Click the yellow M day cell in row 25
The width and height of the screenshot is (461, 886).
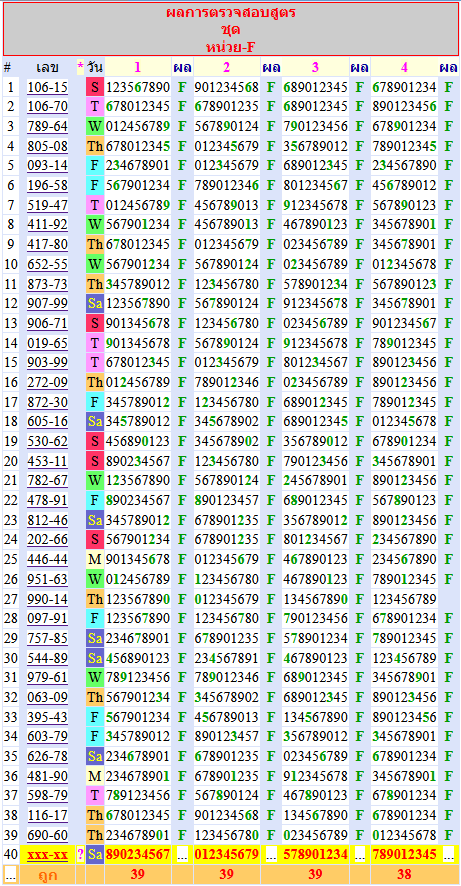tap(95, 559)
